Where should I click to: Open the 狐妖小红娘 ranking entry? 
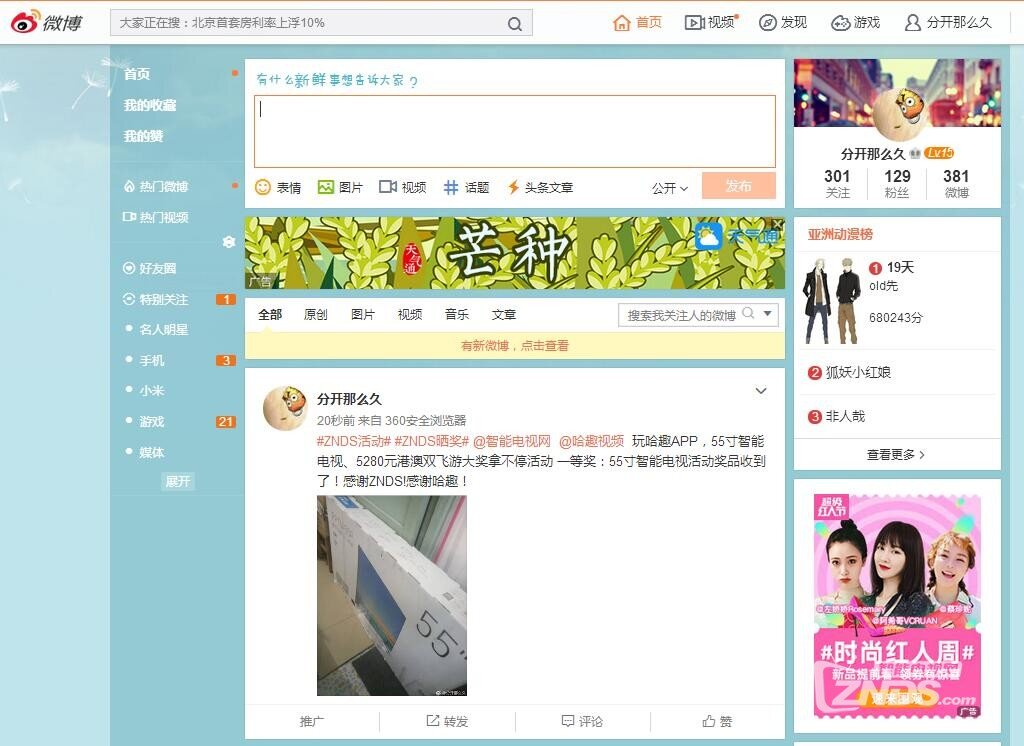pyautogui.click(x=858, y=372)
